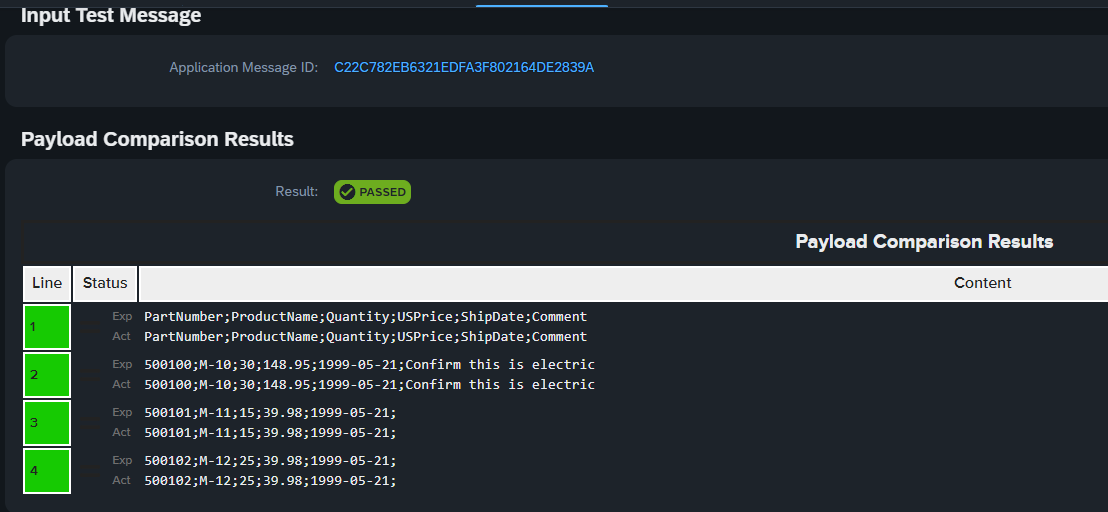Click Act row 500101;M-11;15;39.98 content
1108x512 pixels.
tap(271, 433)
